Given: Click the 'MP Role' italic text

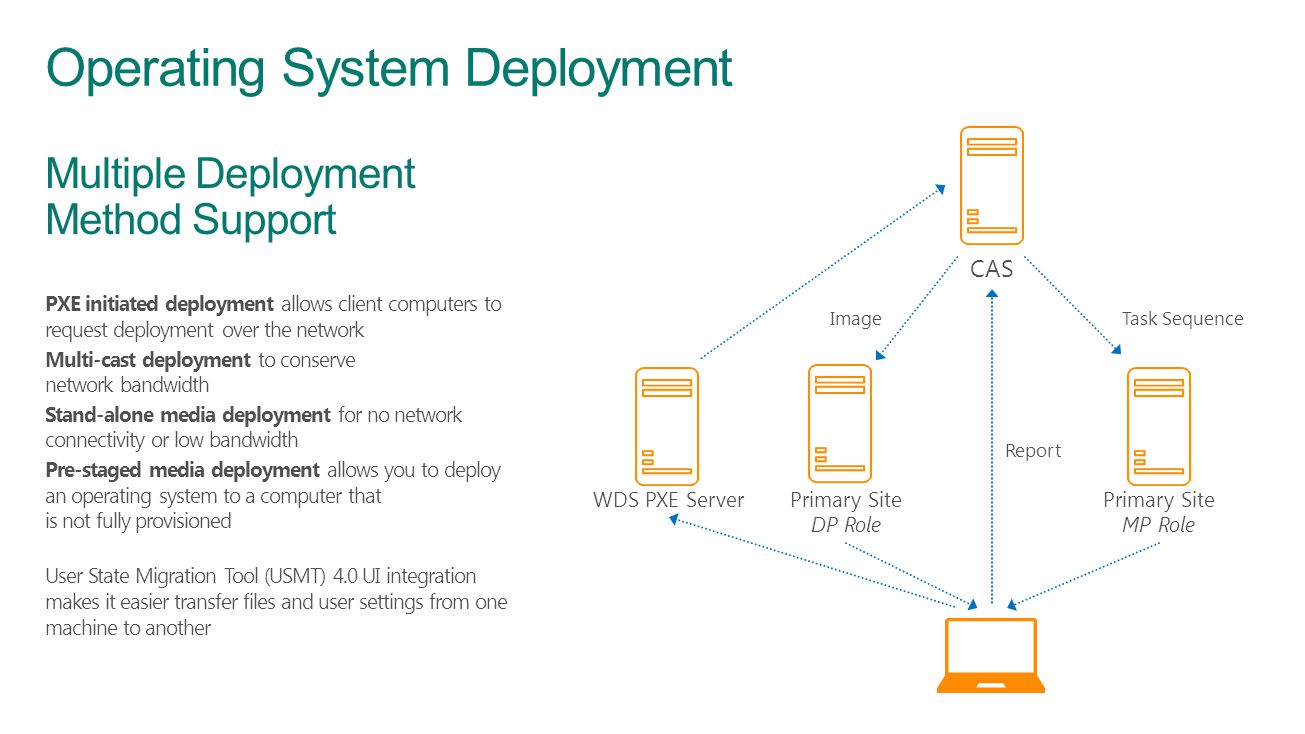Looking at the screenshot, I should tap(1158, 525).
